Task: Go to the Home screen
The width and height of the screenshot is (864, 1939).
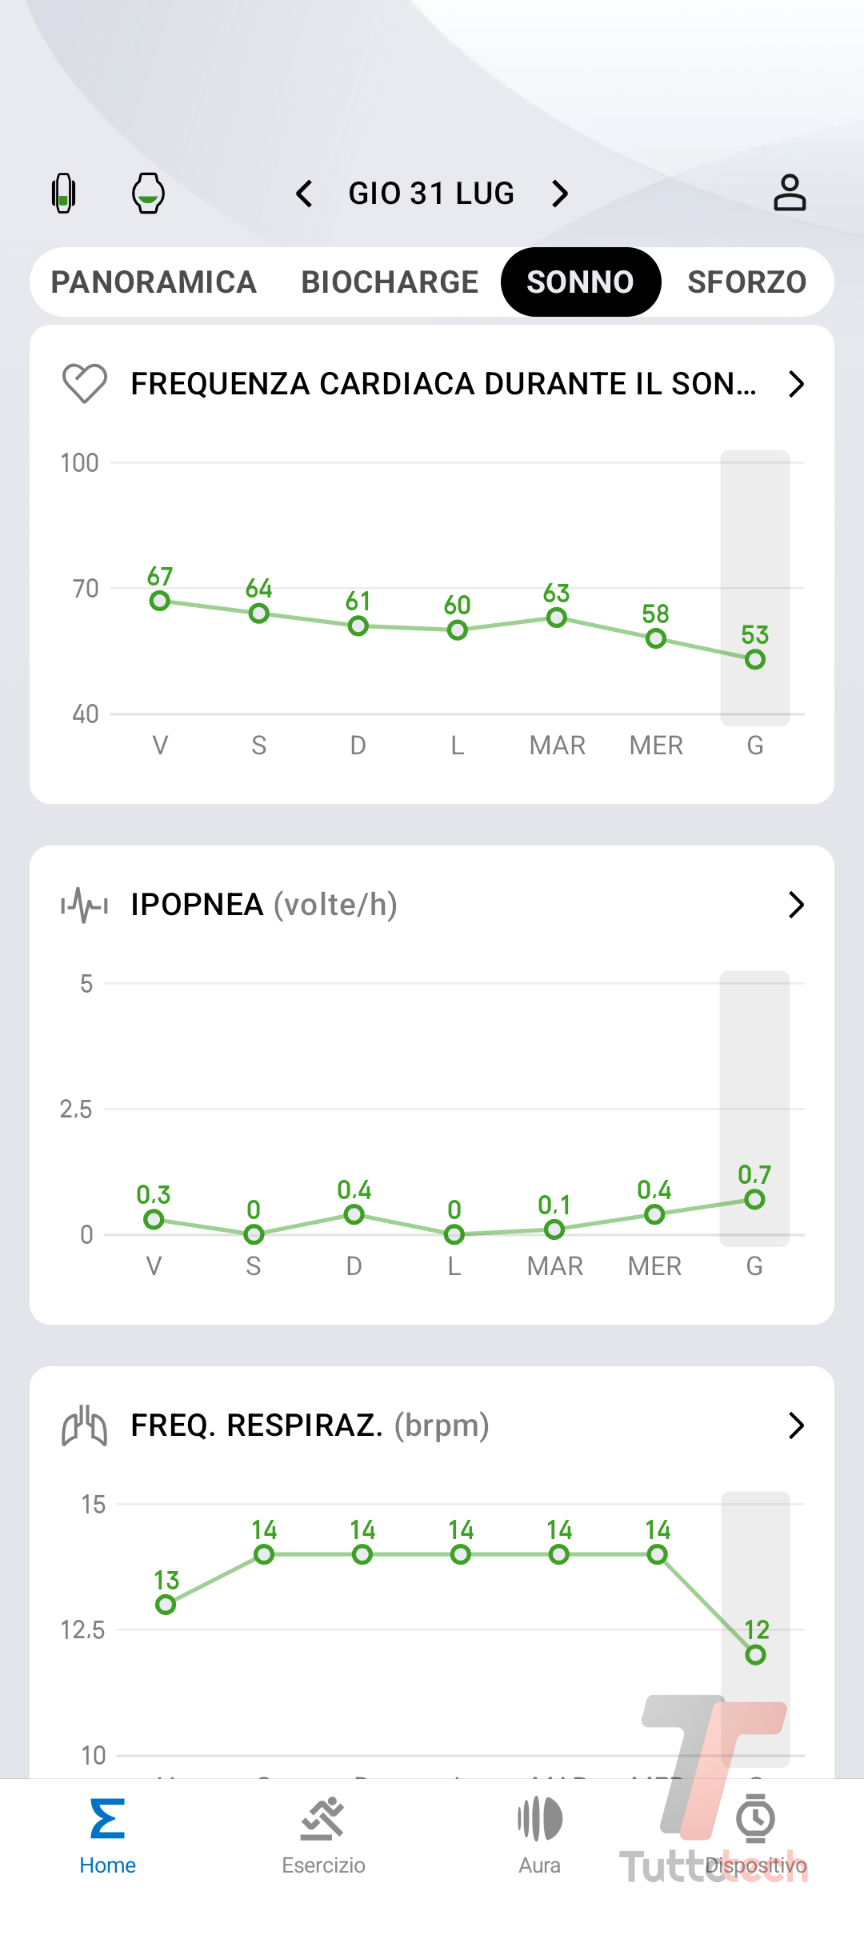Action: pos(107,1836)
